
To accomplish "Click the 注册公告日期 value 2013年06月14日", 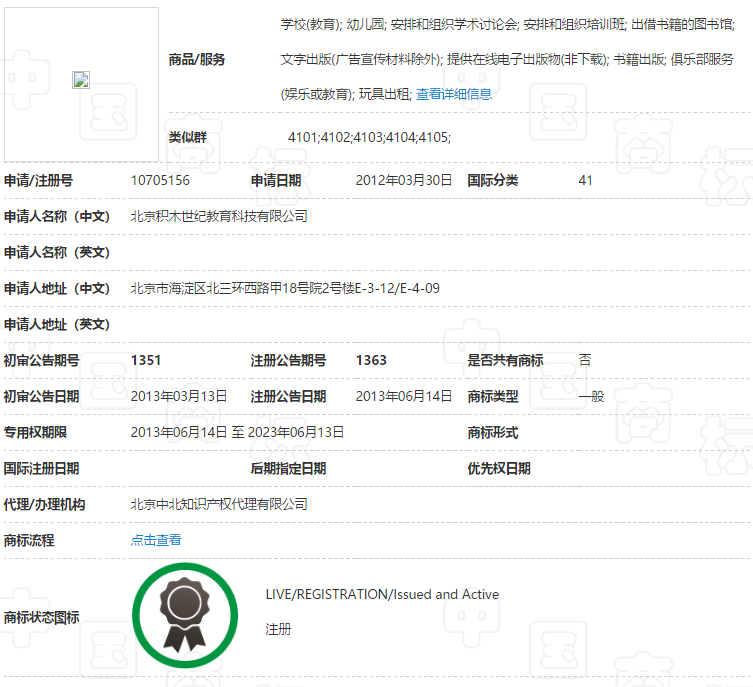I will [404, 396].
